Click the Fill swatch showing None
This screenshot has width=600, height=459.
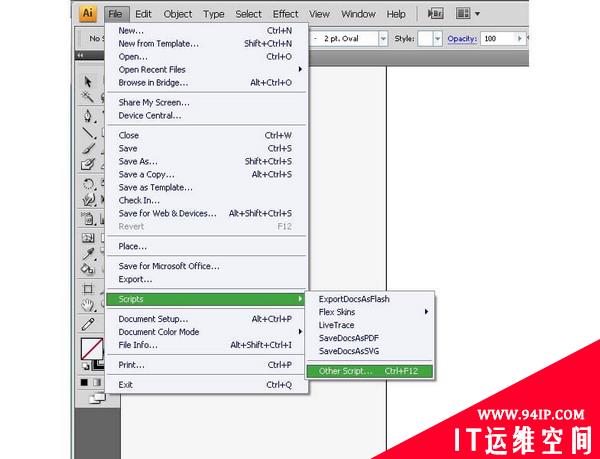[x=92, y=348]
